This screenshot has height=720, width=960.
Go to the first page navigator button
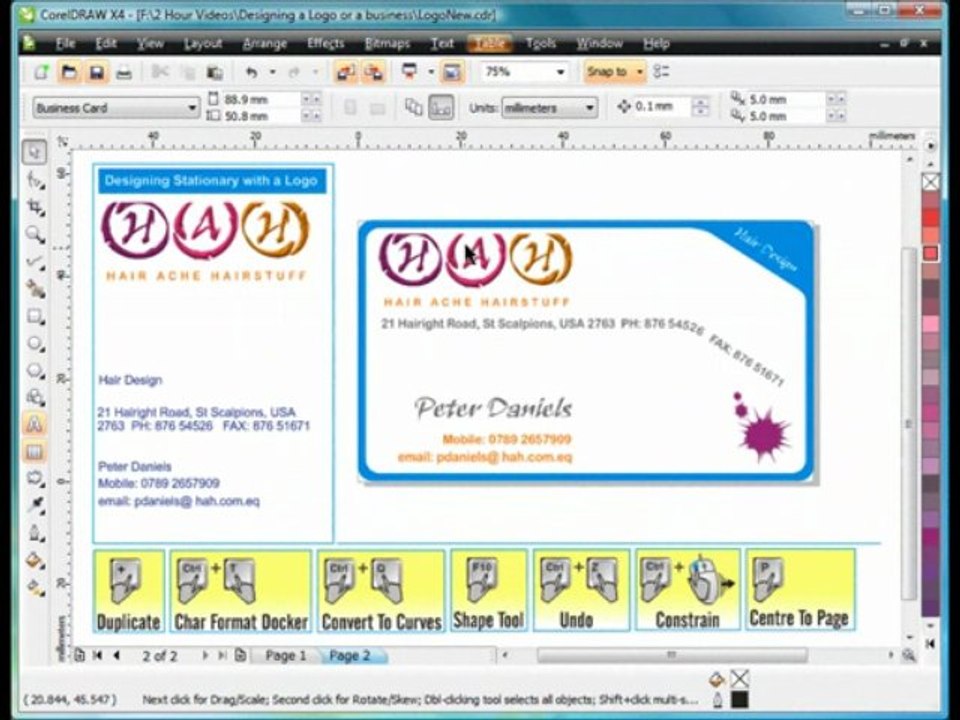[97, 656]
